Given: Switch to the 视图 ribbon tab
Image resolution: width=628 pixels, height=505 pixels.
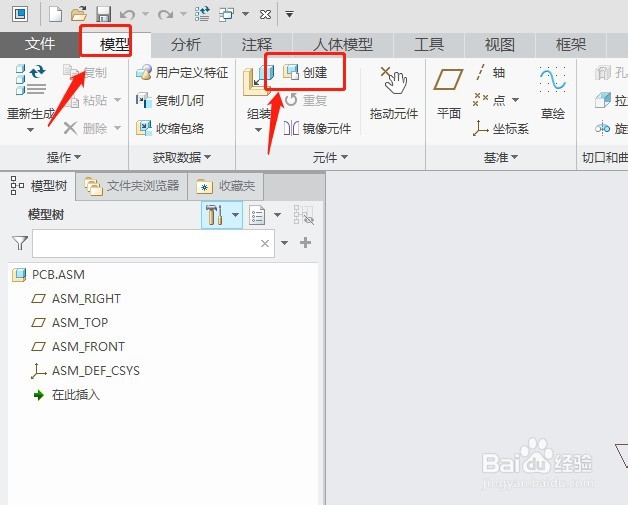Looking at the screenshot, I should (x=499, y=44).
